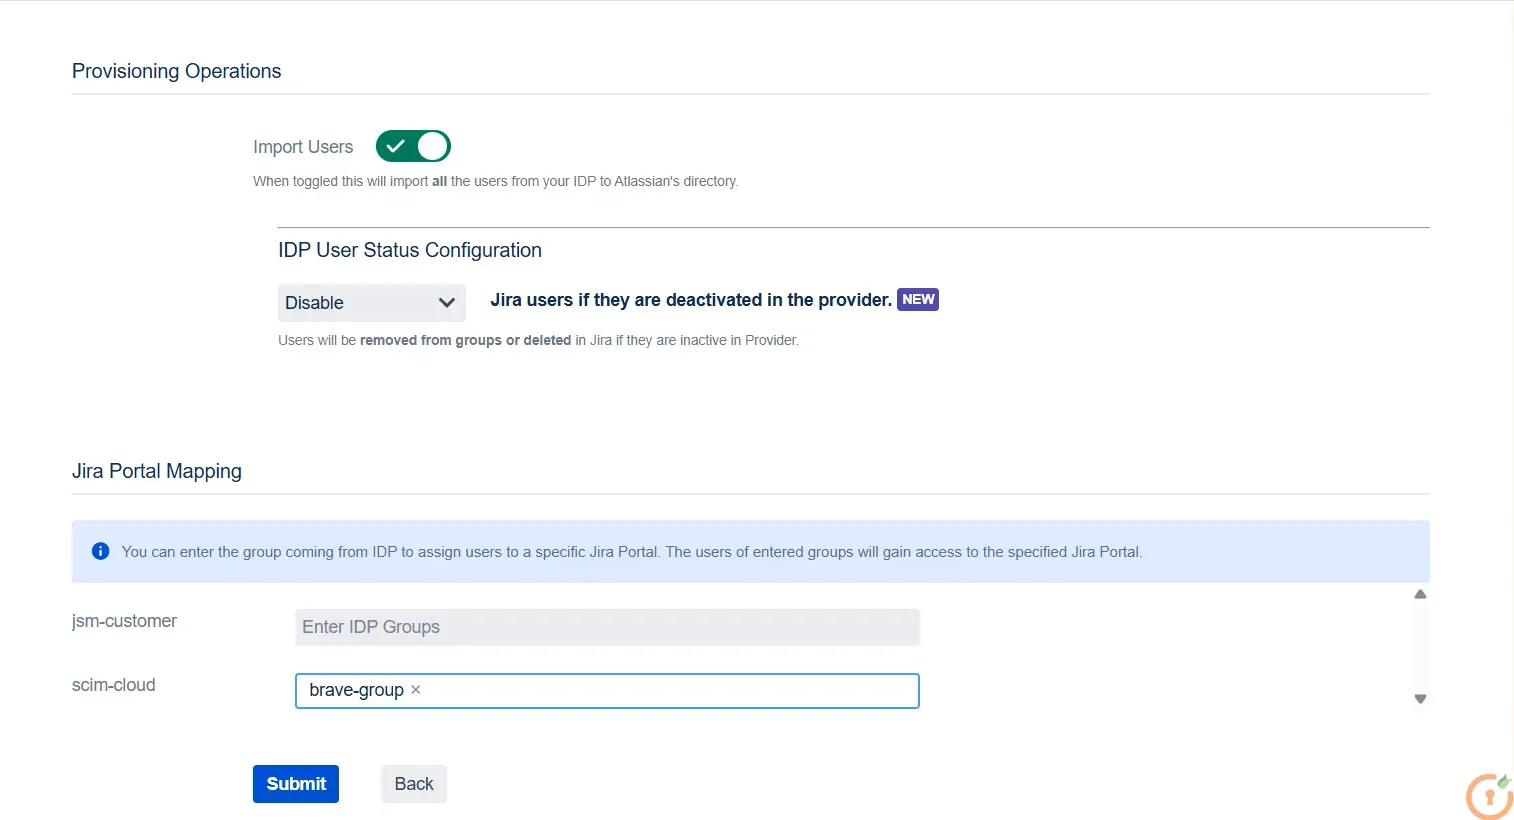Click the blue info icon in banner
The width and height of the screenshot is (1514, 820).
pos(100,551)
